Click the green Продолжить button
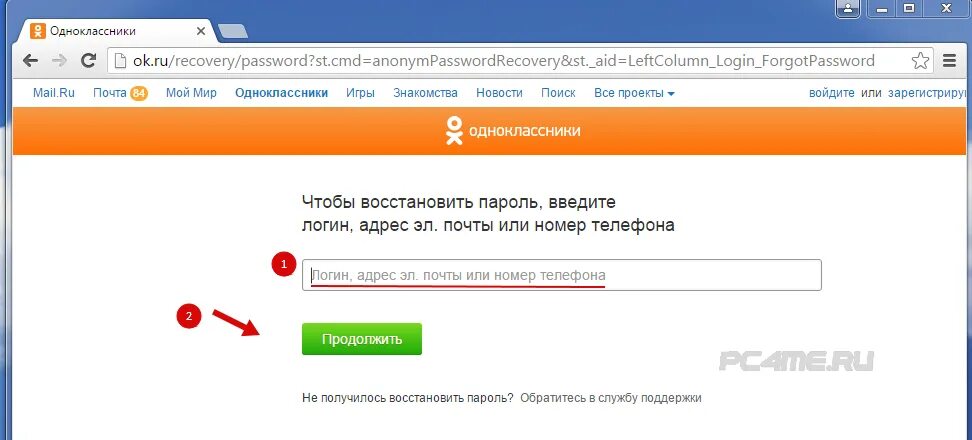The width and height of the screenshot is (972, 440). (362, 339)
